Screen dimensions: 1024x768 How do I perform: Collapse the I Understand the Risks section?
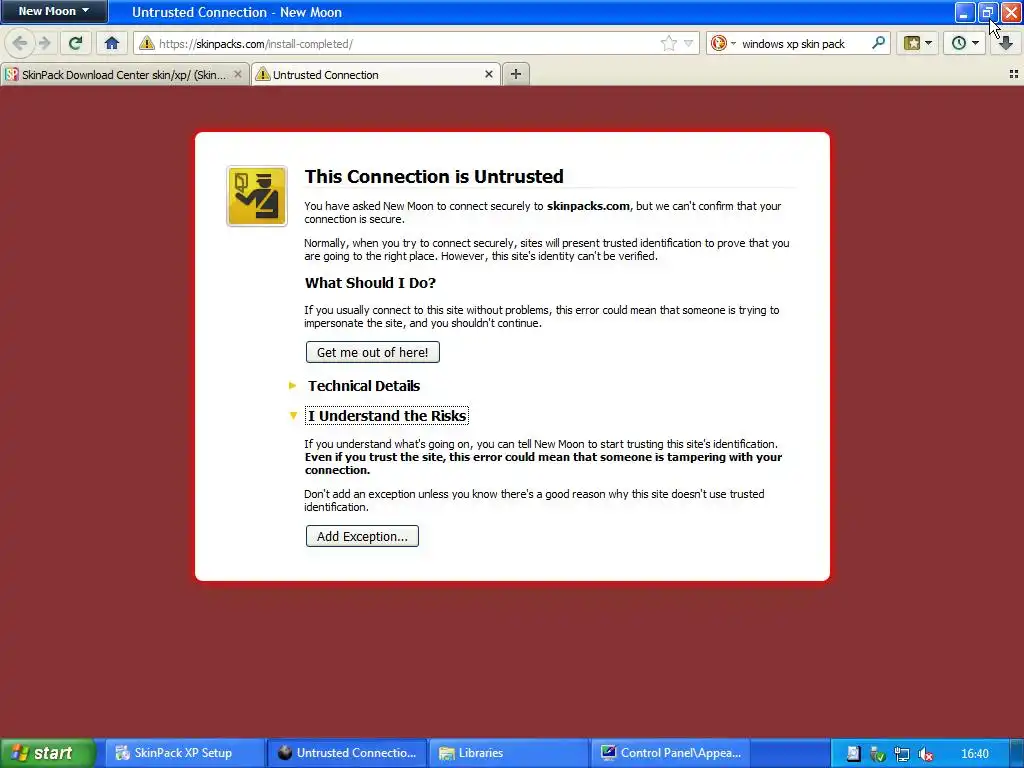click(387, 416)
